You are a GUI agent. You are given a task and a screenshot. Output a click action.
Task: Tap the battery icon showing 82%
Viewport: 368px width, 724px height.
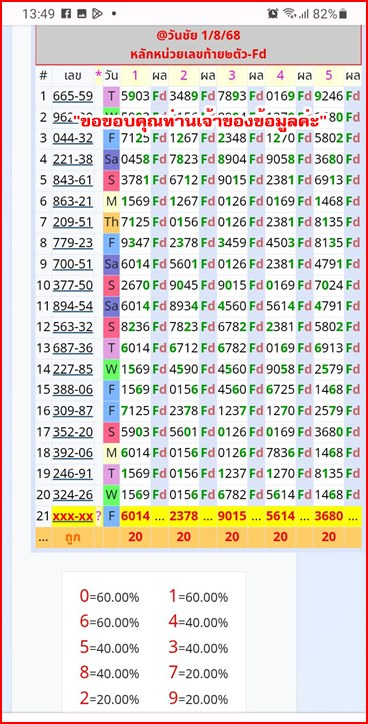[x=343, y=14]
